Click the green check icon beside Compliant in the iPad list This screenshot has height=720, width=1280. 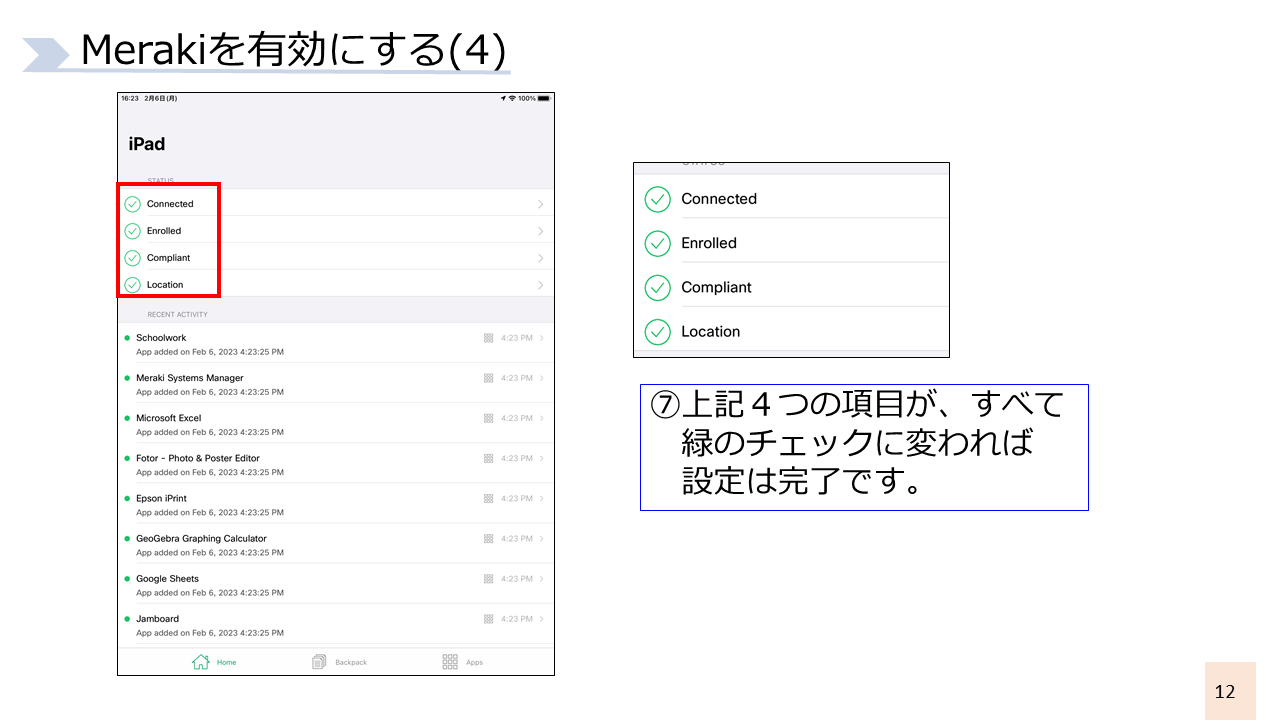pyautogui.click(x=132, y=258)
